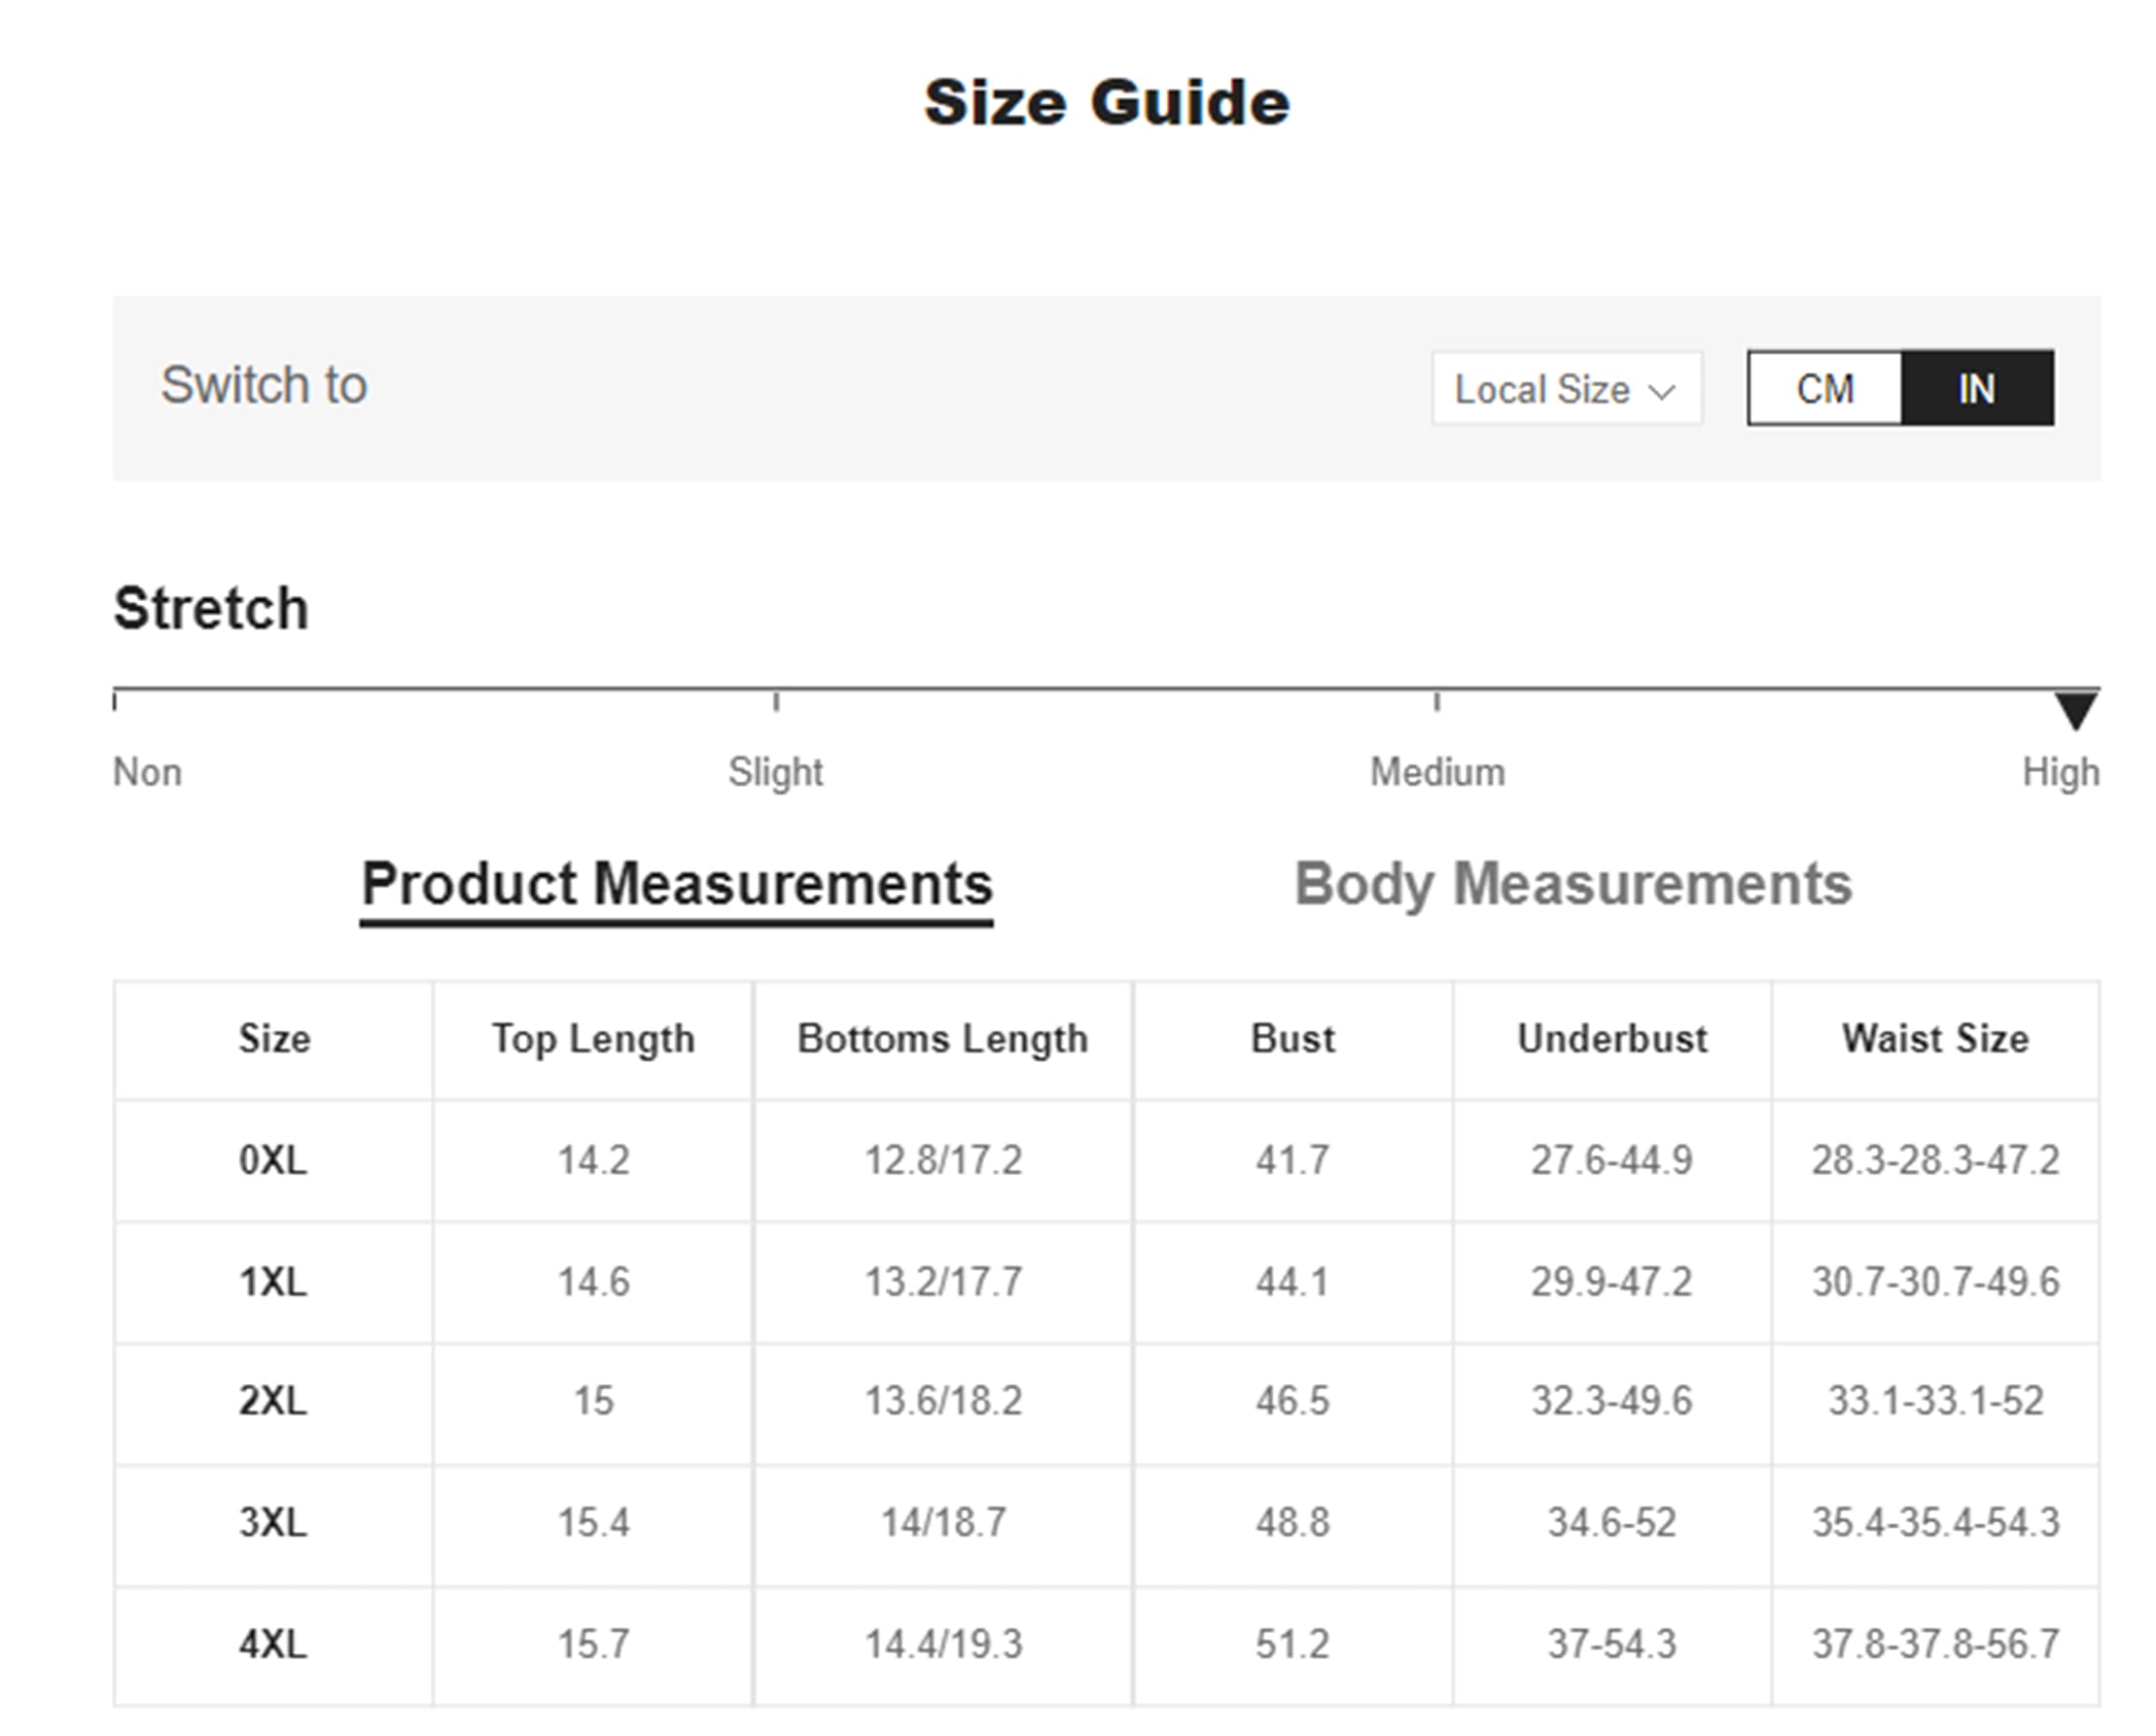Viewport: 2156px width, 1736px height.
Task: Select the 1XL size row label
Action: click(273, 1282)
